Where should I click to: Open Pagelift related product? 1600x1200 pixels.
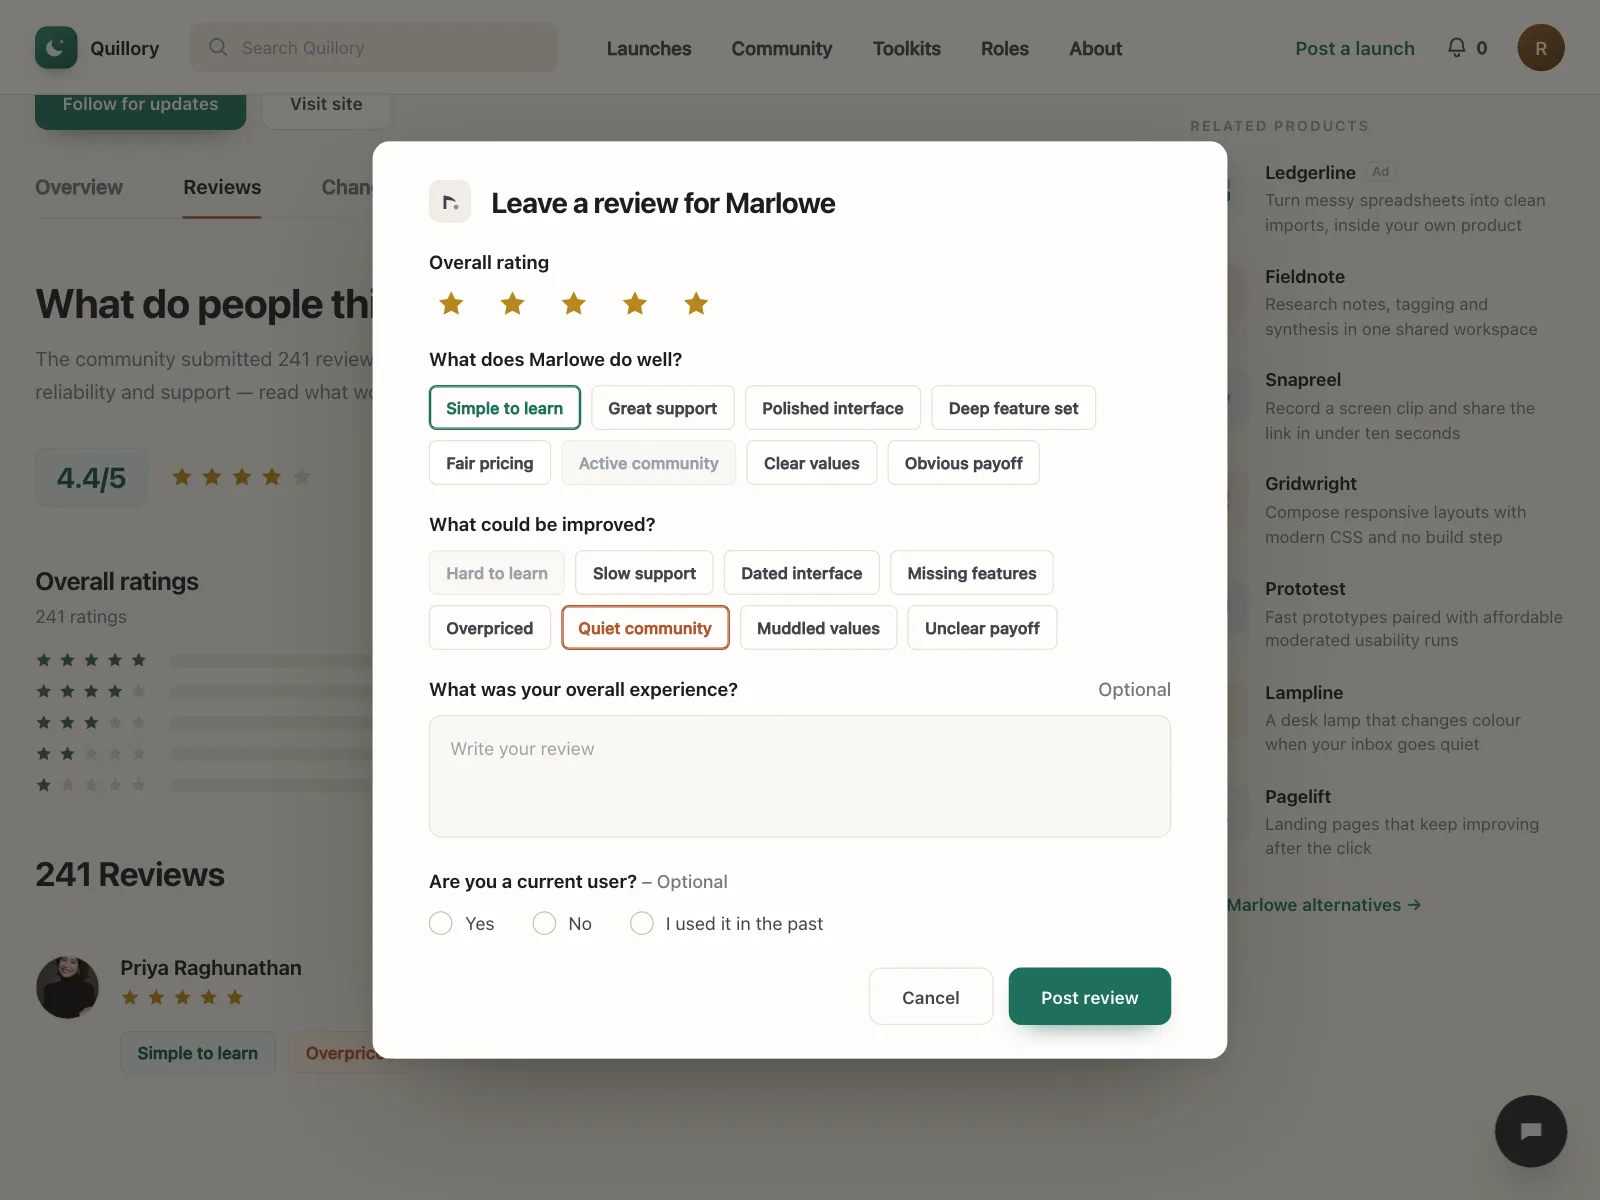click(x=1298, y=797)
